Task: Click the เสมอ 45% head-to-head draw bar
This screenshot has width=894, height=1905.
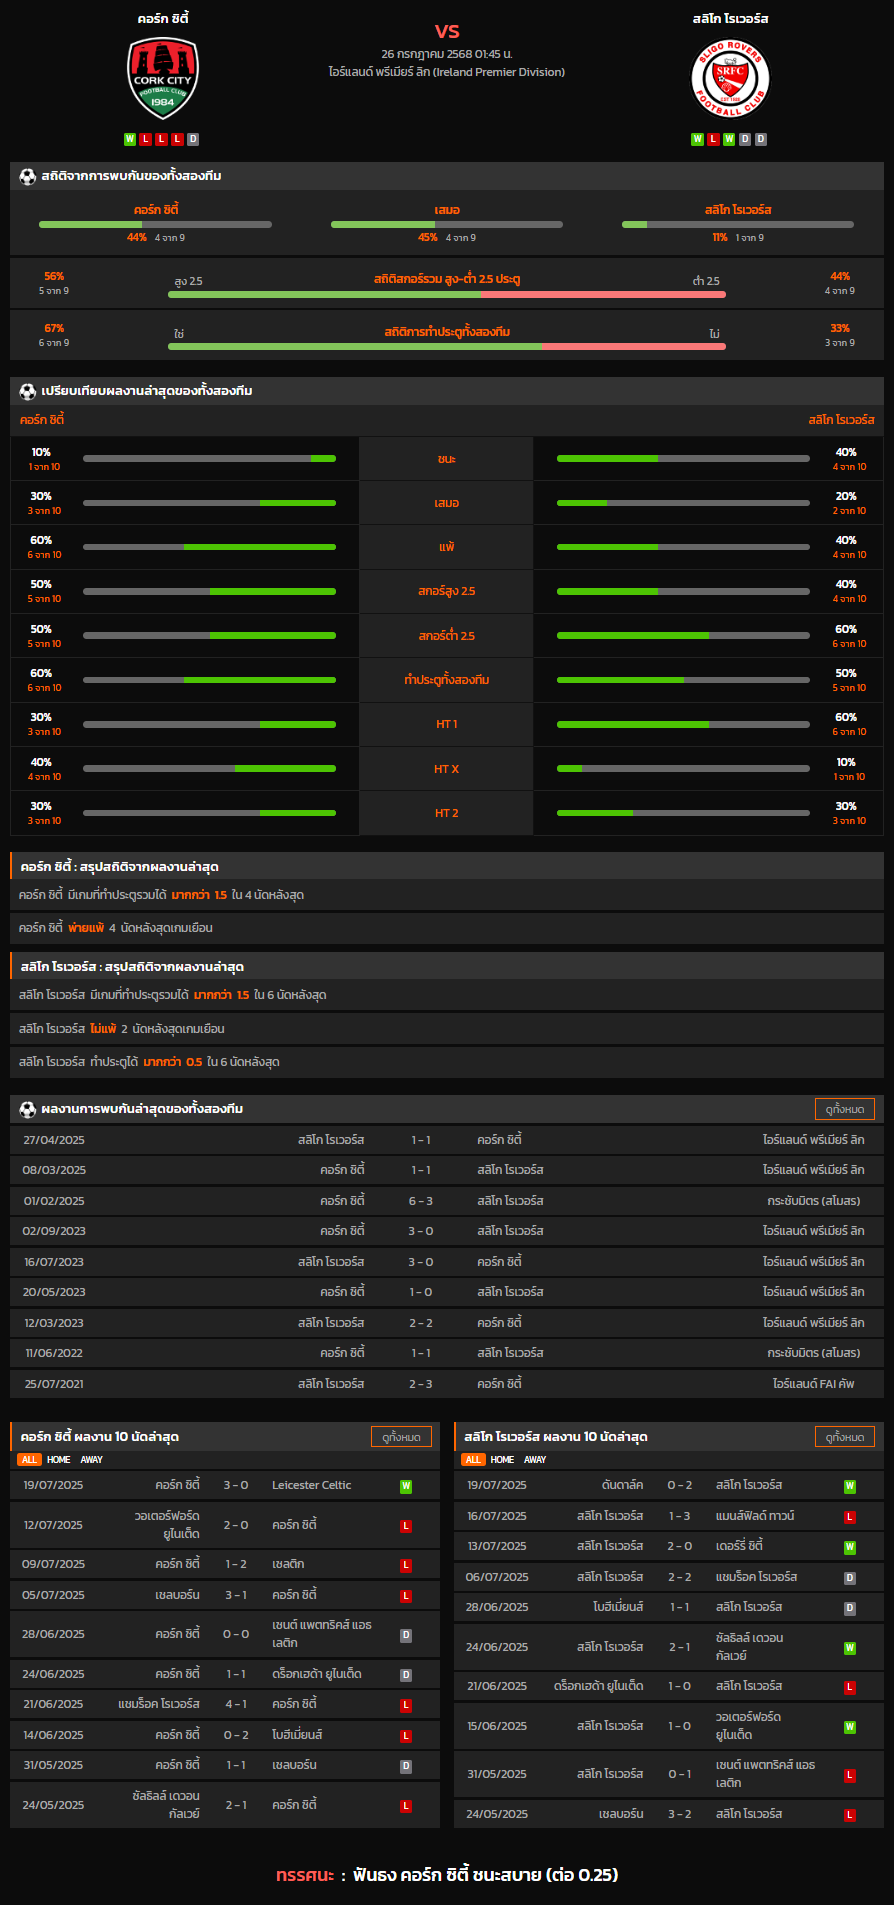Action: (x=447, y=224)
